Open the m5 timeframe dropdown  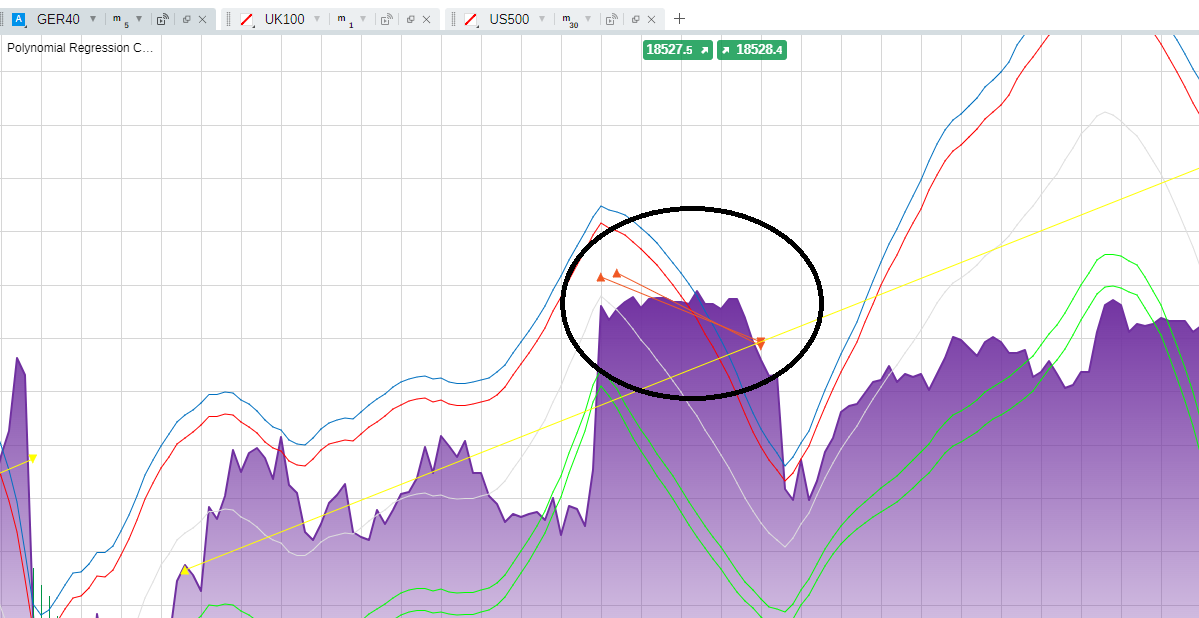coord(138,19)
